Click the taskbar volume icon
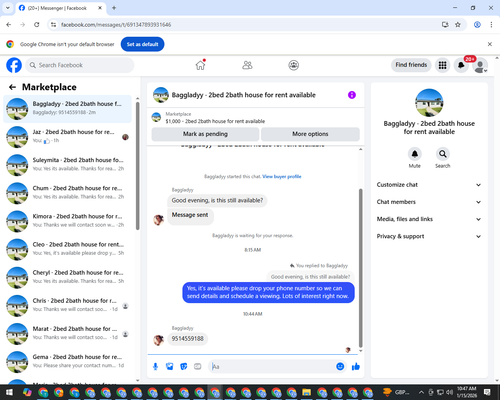The width and height of the screenshot is (500, 400). click(450, 392)
